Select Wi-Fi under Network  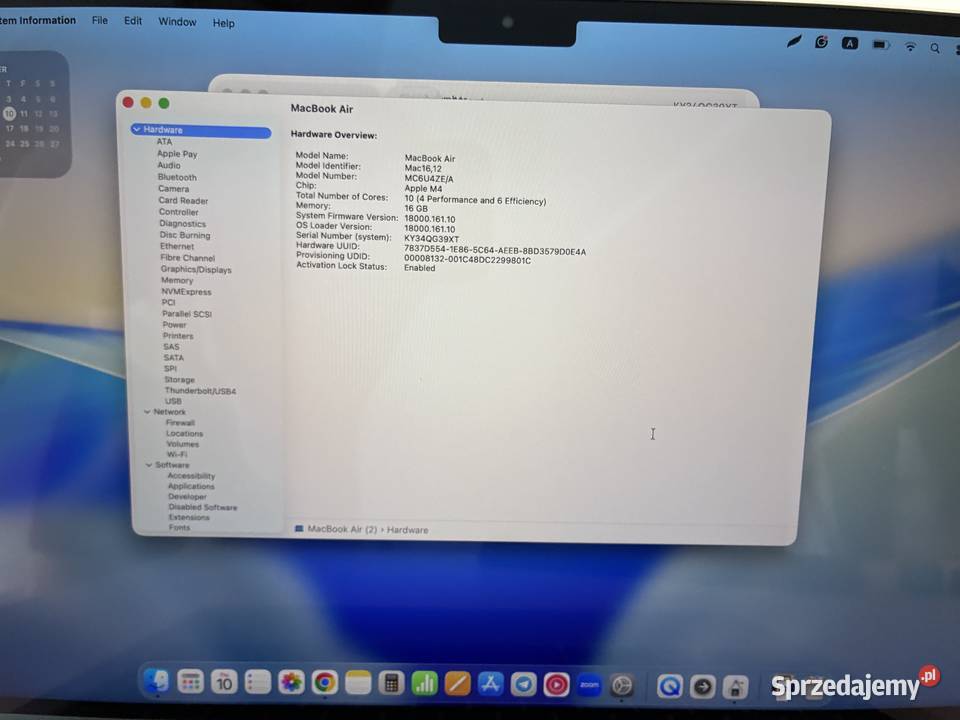(177, 454)
